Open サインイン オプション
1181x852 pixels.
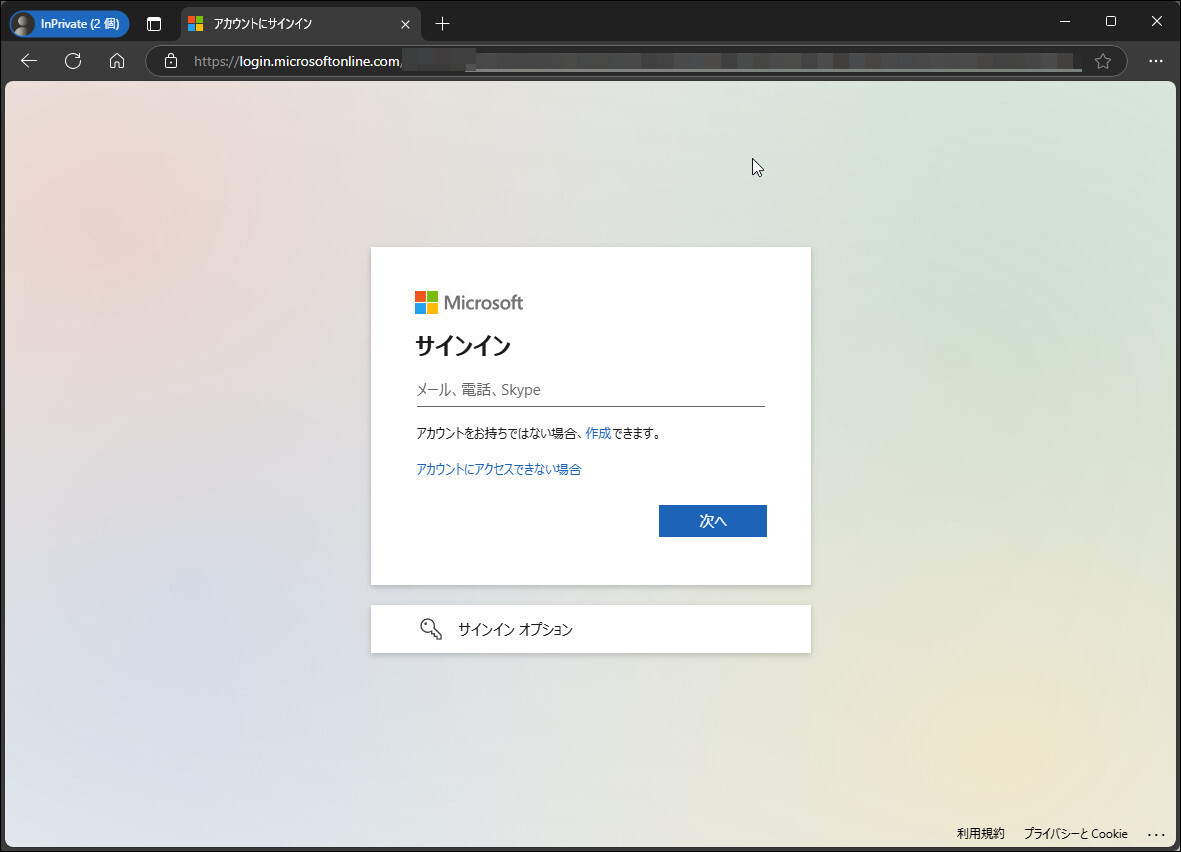tap(590, 629)
